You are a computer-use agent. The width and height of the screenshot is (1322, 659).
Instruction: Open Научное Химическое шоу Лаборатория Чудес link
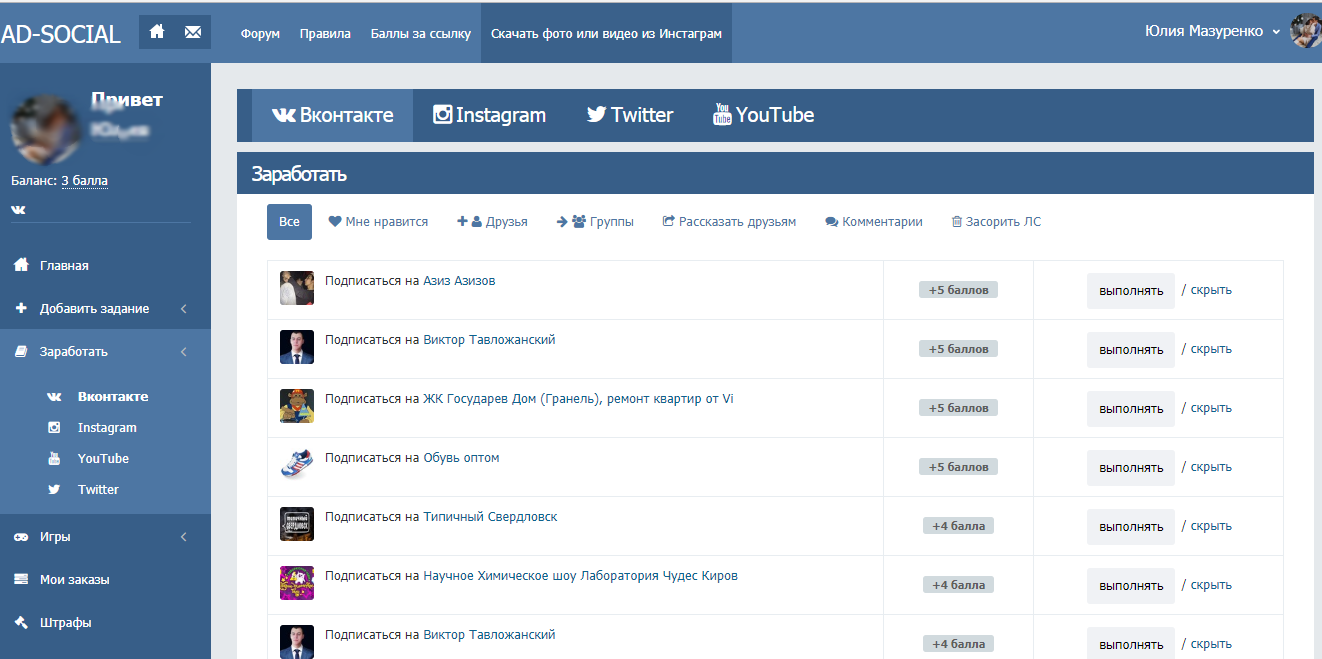[580, 576]
